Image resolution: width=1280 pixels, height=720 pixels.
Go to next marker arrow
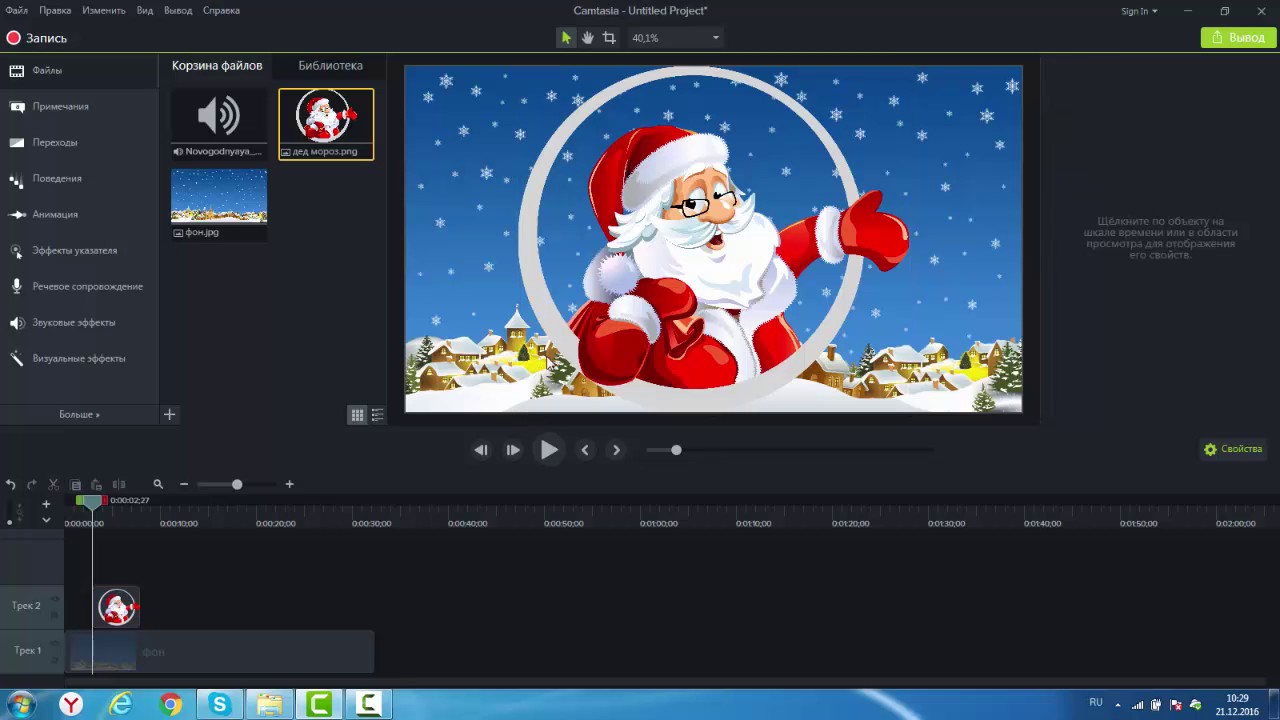coord(616,450)
